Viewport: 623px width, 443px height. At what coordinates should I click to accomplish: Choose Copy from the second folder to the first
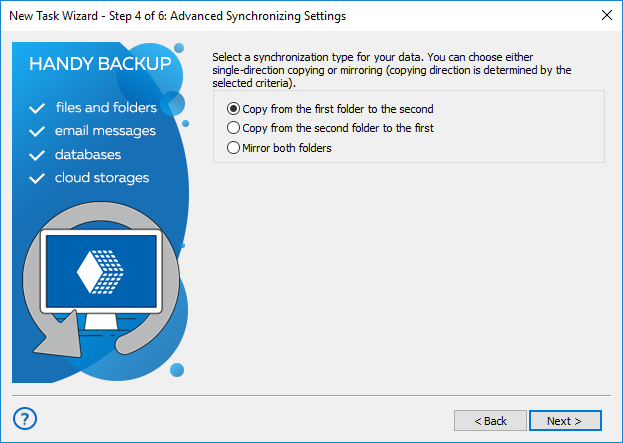tap(234, 128)
